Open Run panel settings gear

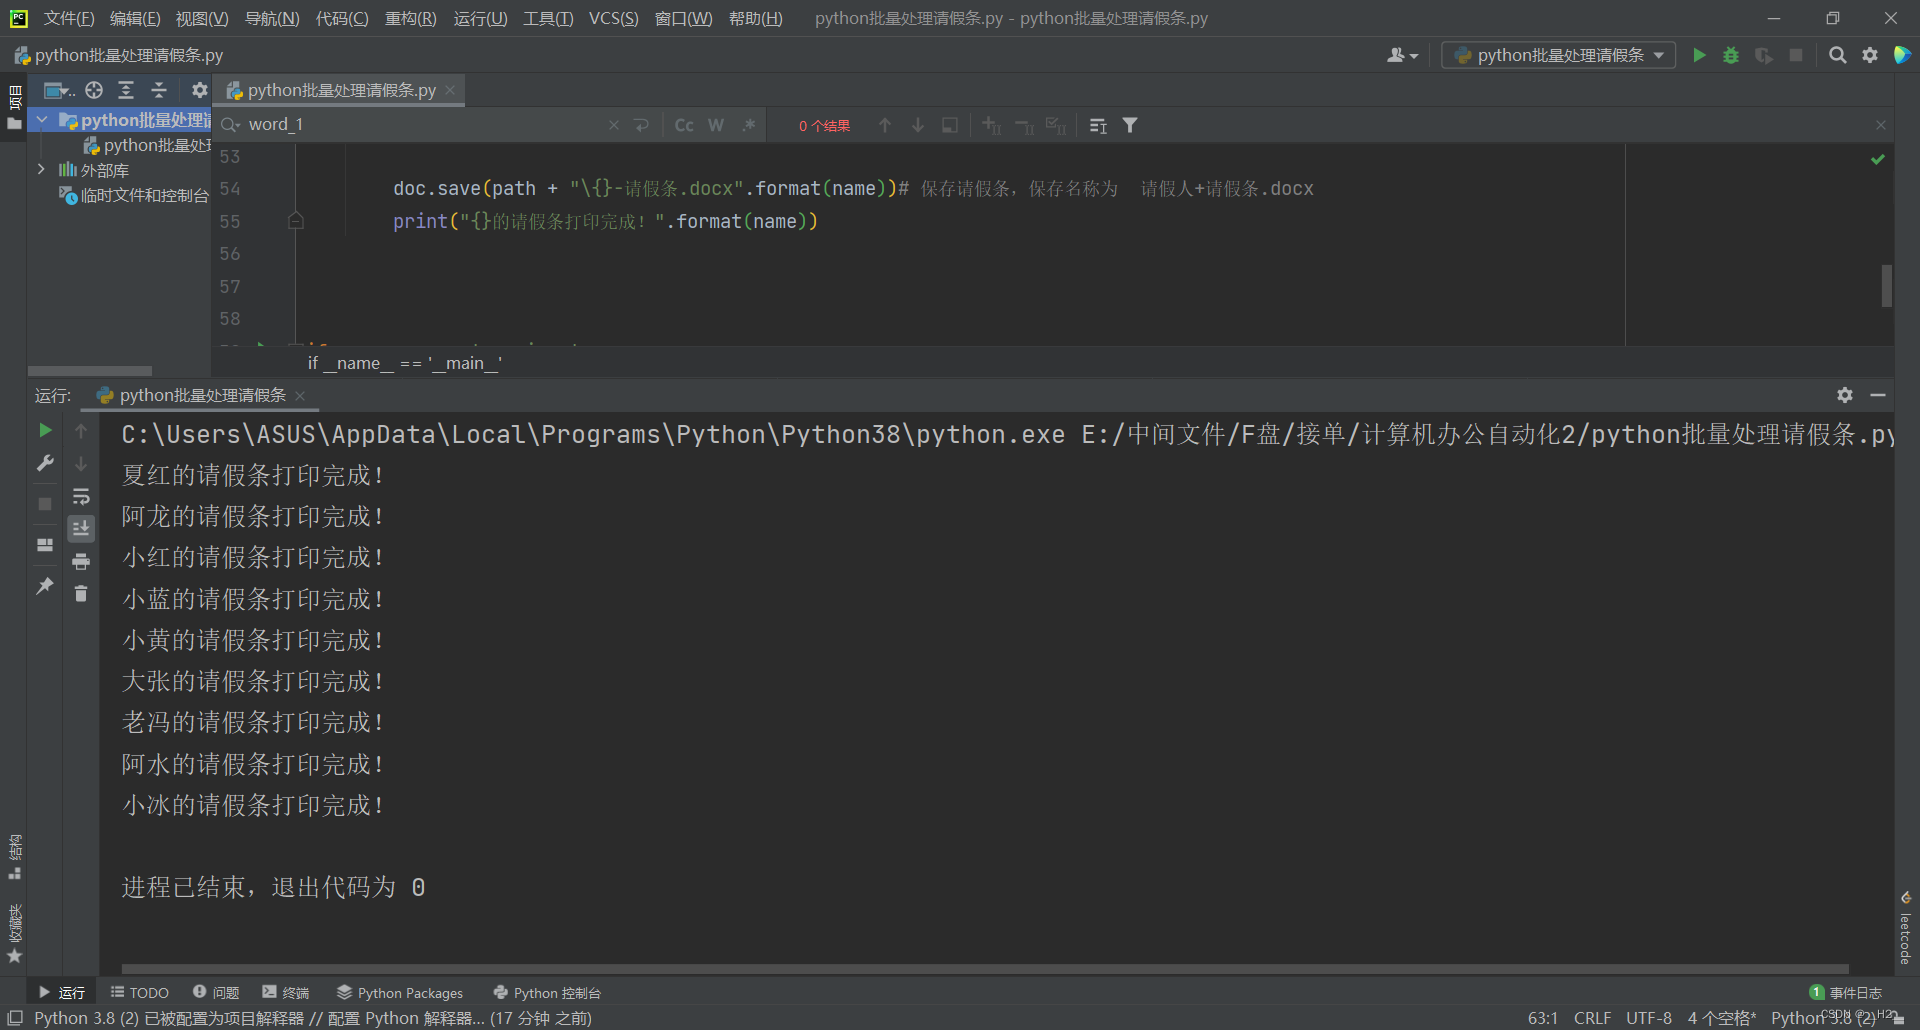[x=1845, y=395]
